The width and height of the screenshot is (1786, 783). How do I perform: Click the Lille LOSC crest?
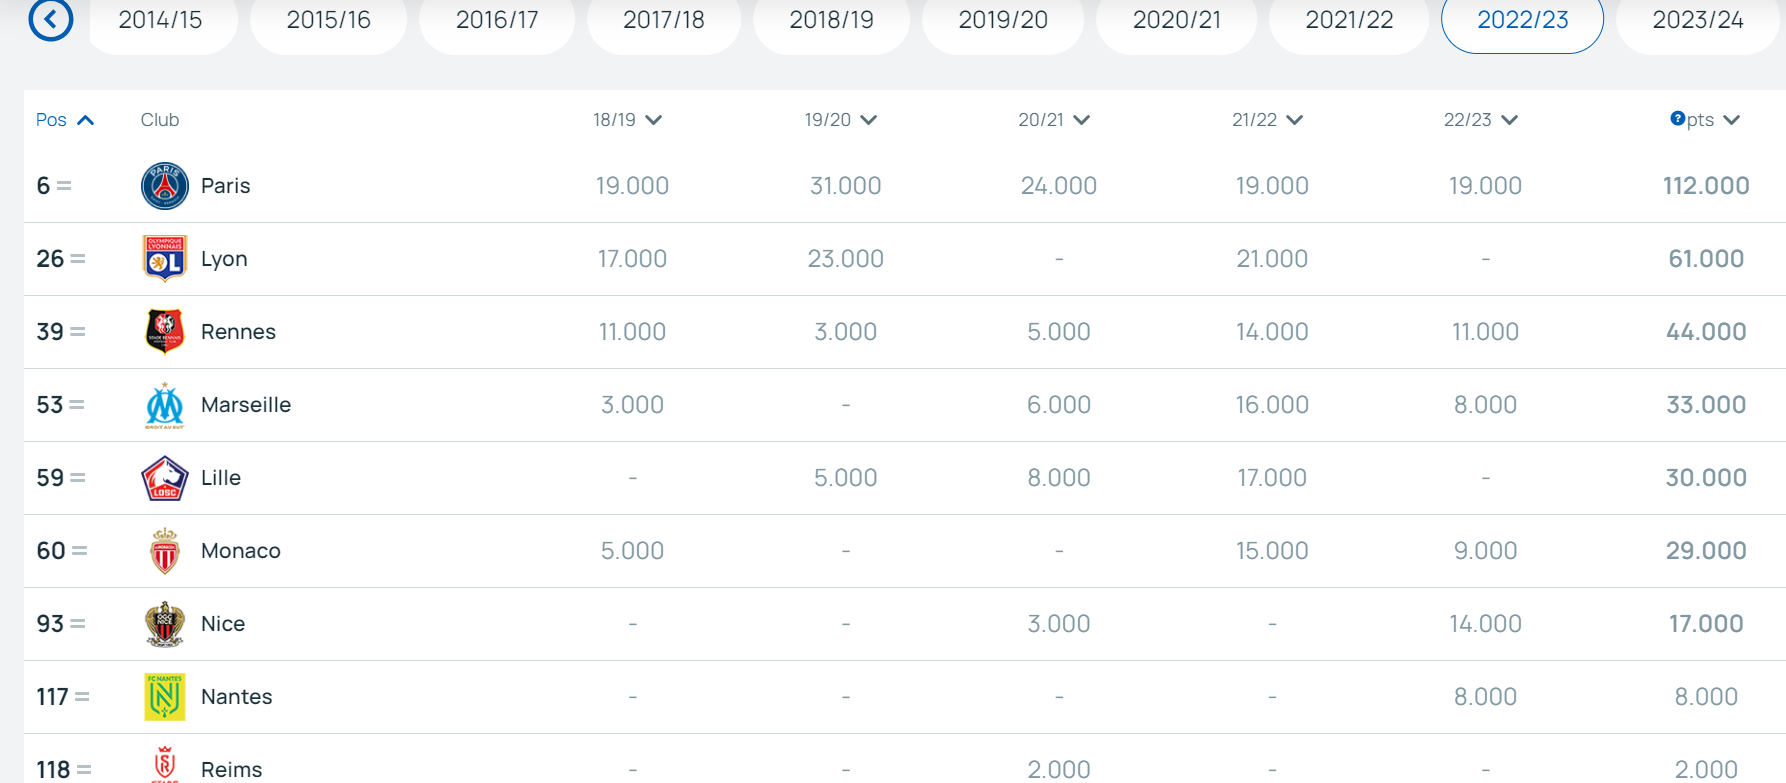(x=165, y=478)
